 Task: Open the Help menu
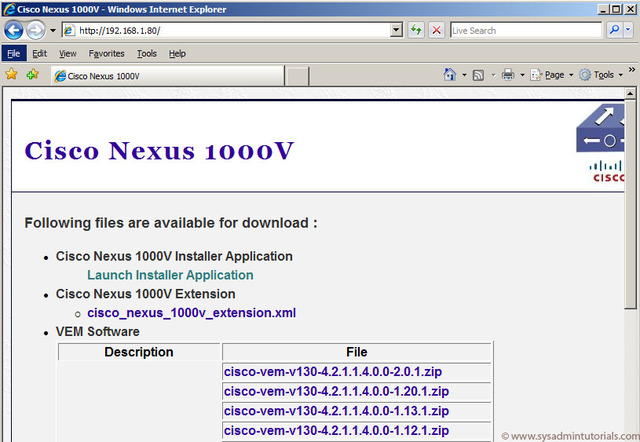coord(177,53)
